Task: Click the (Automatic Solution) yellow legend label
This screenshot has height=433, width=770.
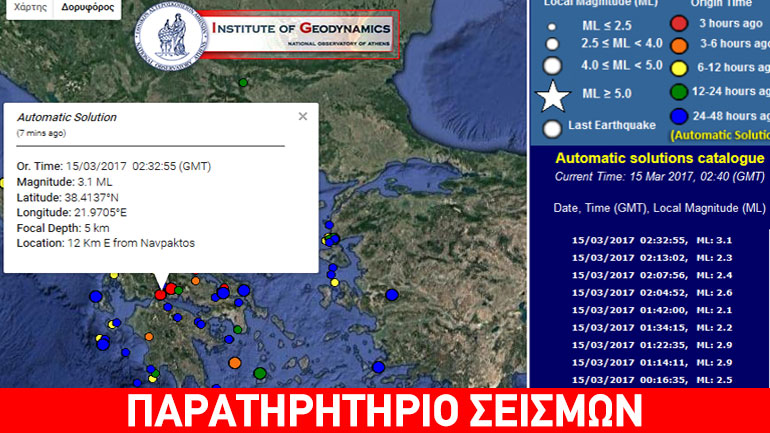Action: [720, 135]
